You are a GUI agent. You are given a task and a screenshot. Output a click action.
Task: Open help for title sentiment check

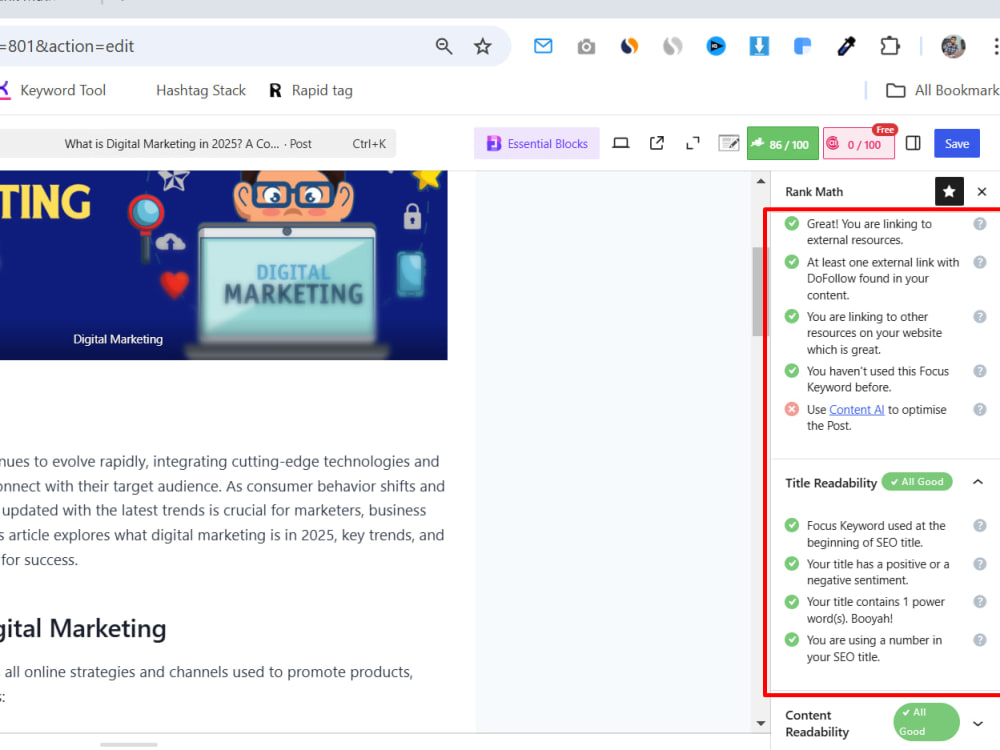click(980, 564)
